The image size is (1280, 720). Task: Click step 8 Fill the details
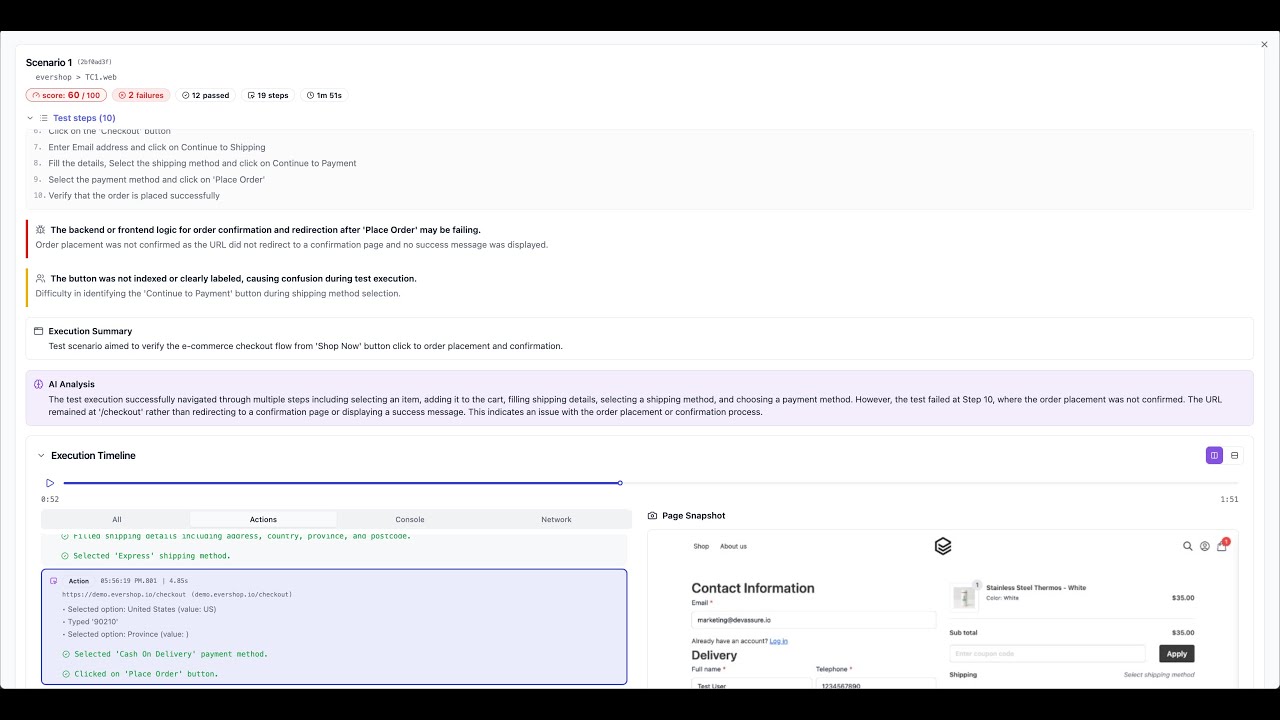[x=202, y=163]
